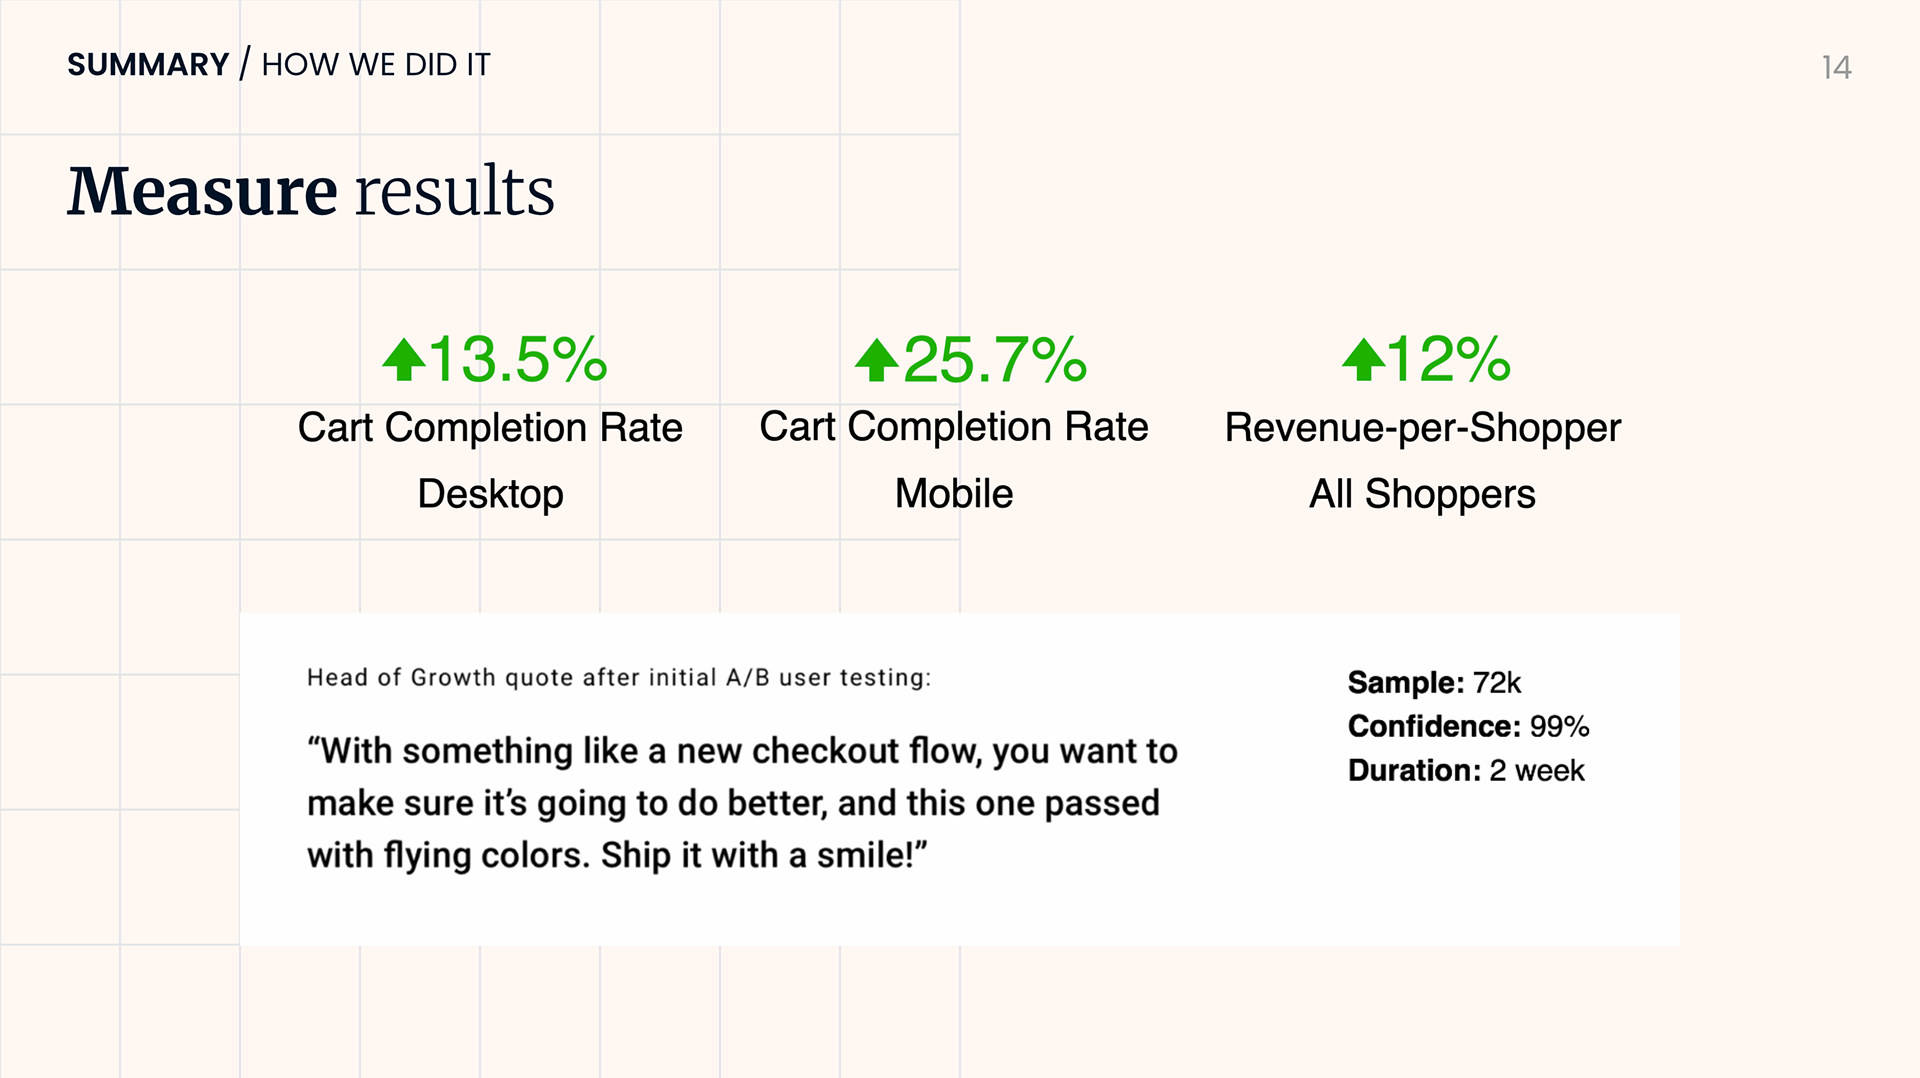Select the 25.7% statistic figure
Screen dimensions: 1920x1078
pyautogui.click(x=995, y=359)
